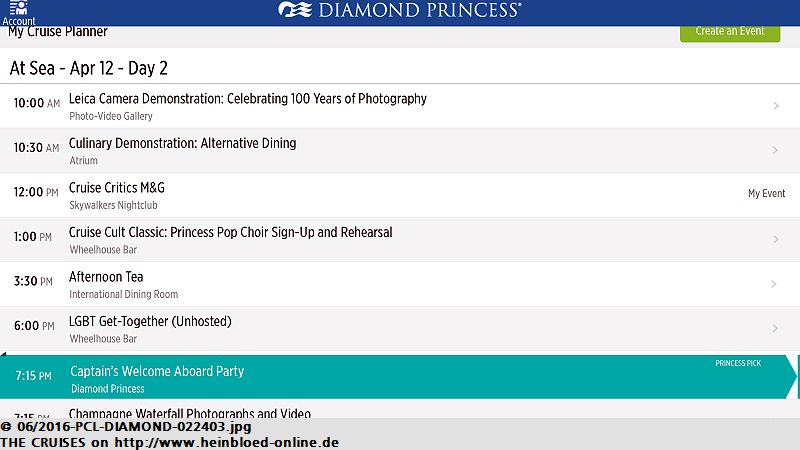The width and height of the screenshot is (800, 450).
Task: Expand Culinary Demonstration event chevron
Action: (775, 150)
